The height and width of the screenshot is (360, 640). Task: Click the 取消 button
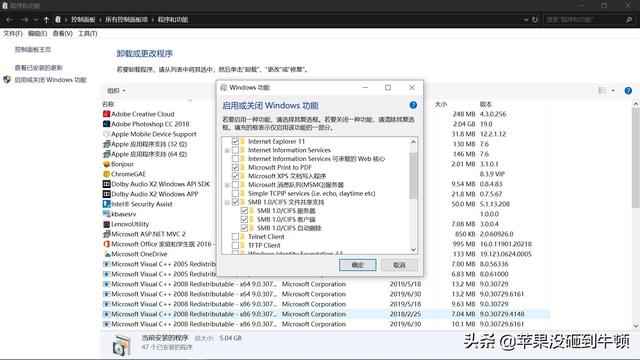[399, 265]
